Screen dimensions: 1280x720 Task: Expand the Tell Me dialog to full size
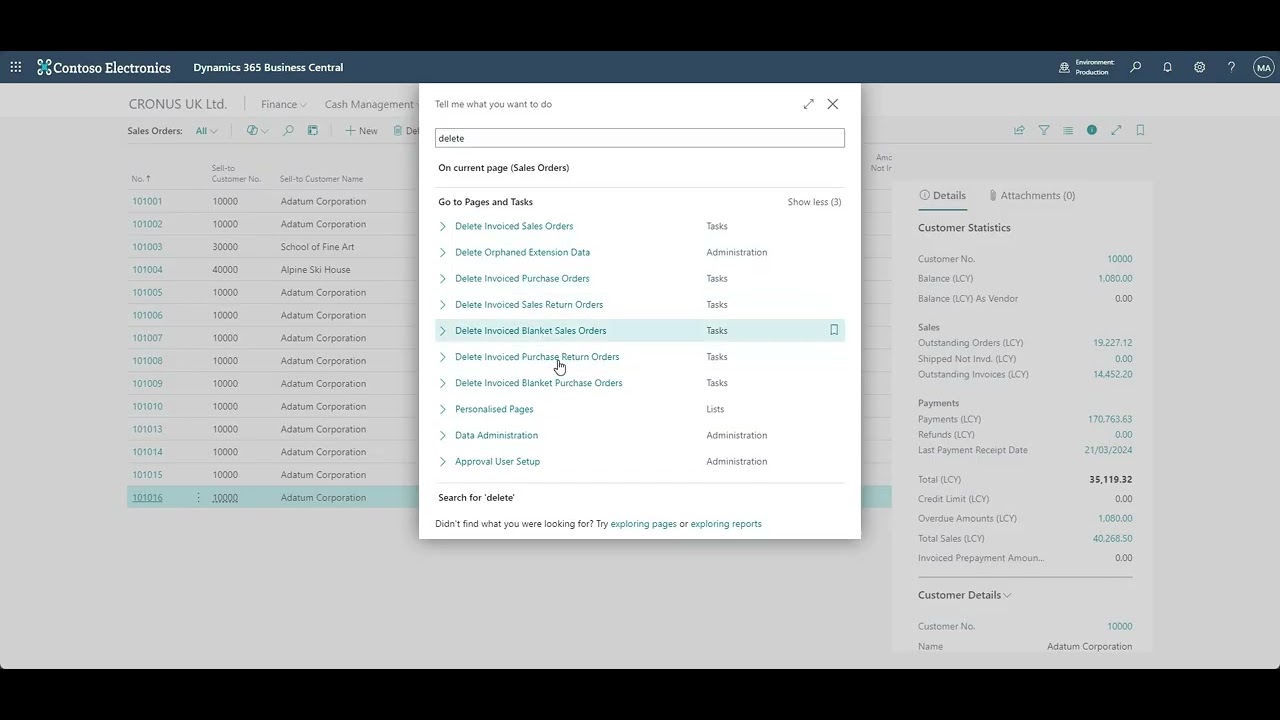808,104
